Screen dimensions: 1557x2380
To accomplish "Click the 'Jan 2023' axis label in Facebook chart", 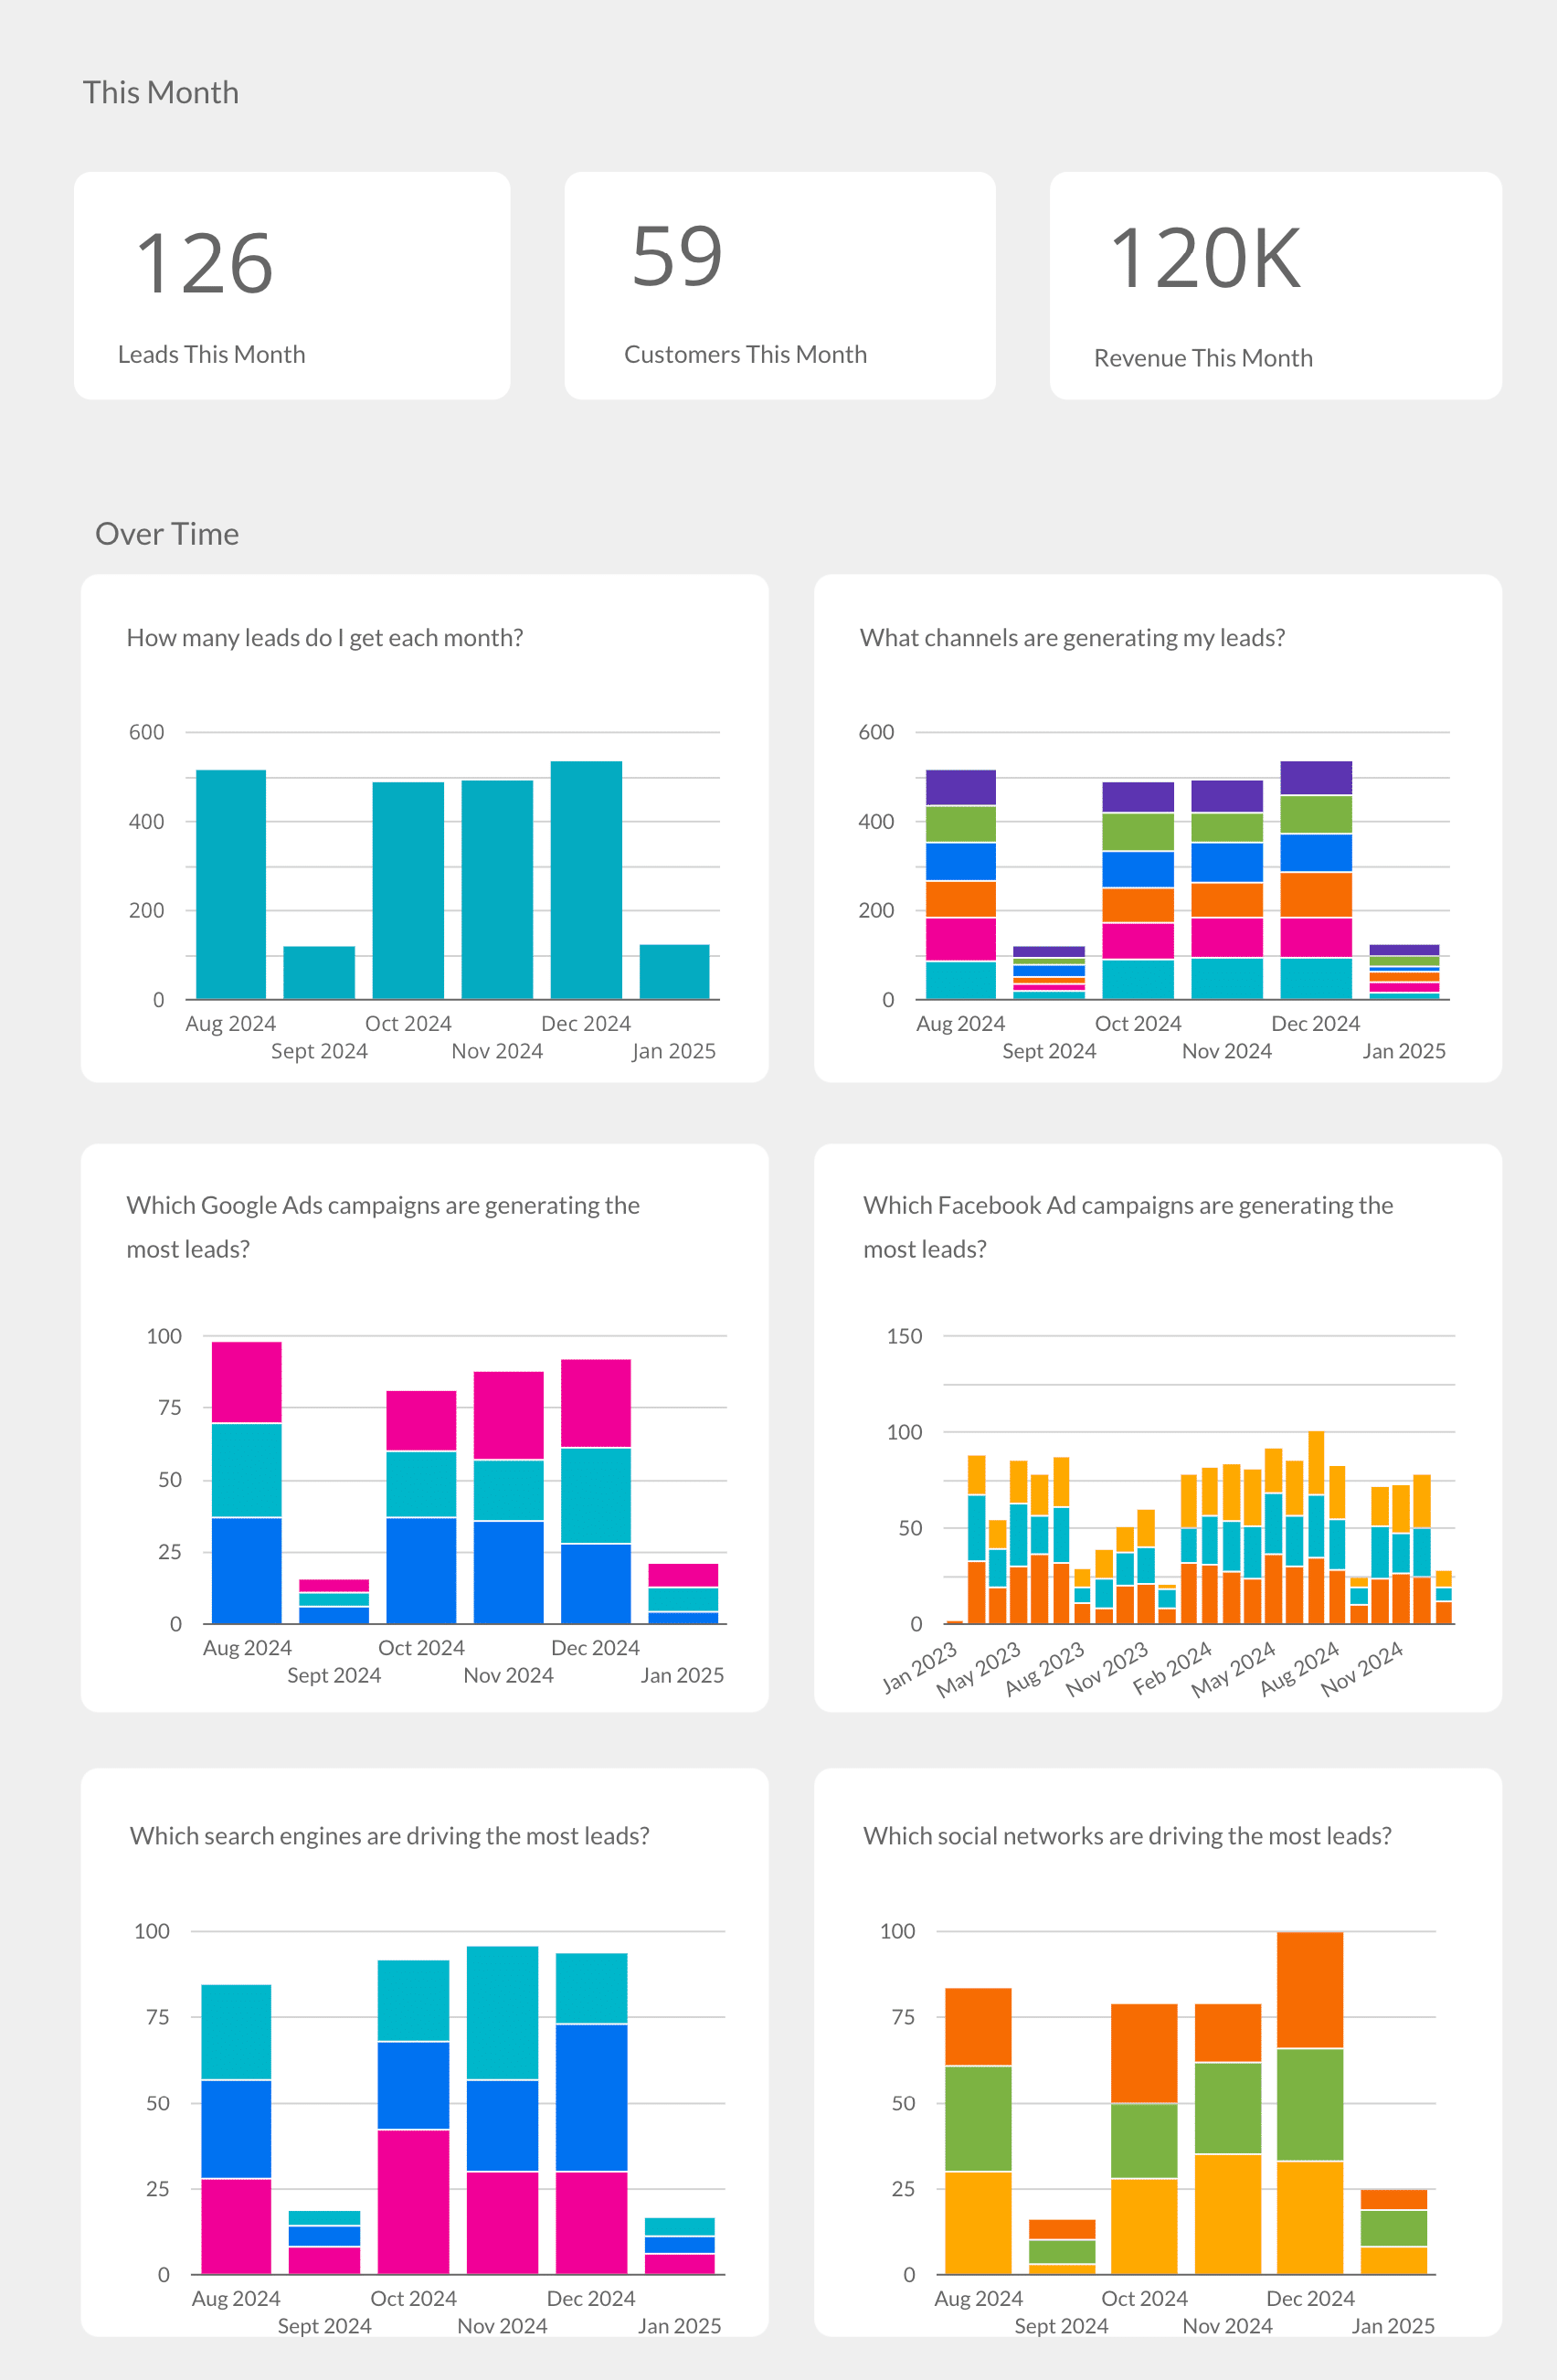I will coord(920,1667).
